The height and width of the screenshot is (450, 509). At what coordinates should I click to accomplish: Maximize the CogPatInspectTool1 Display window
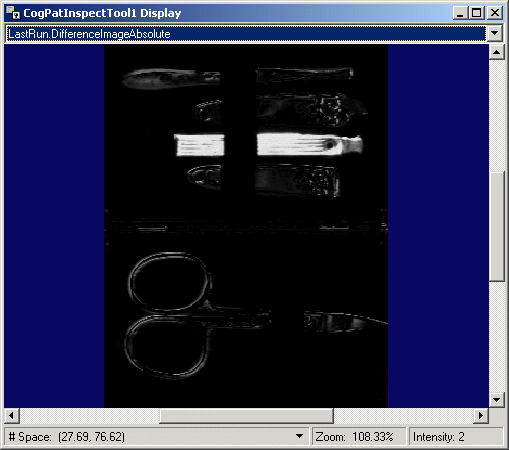pyautogui.click(x=476, y=13)
